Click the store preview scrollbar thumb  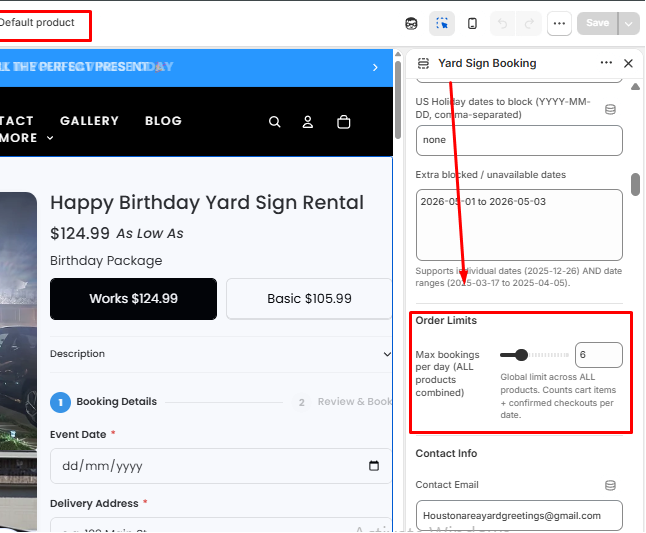(398, 100)
